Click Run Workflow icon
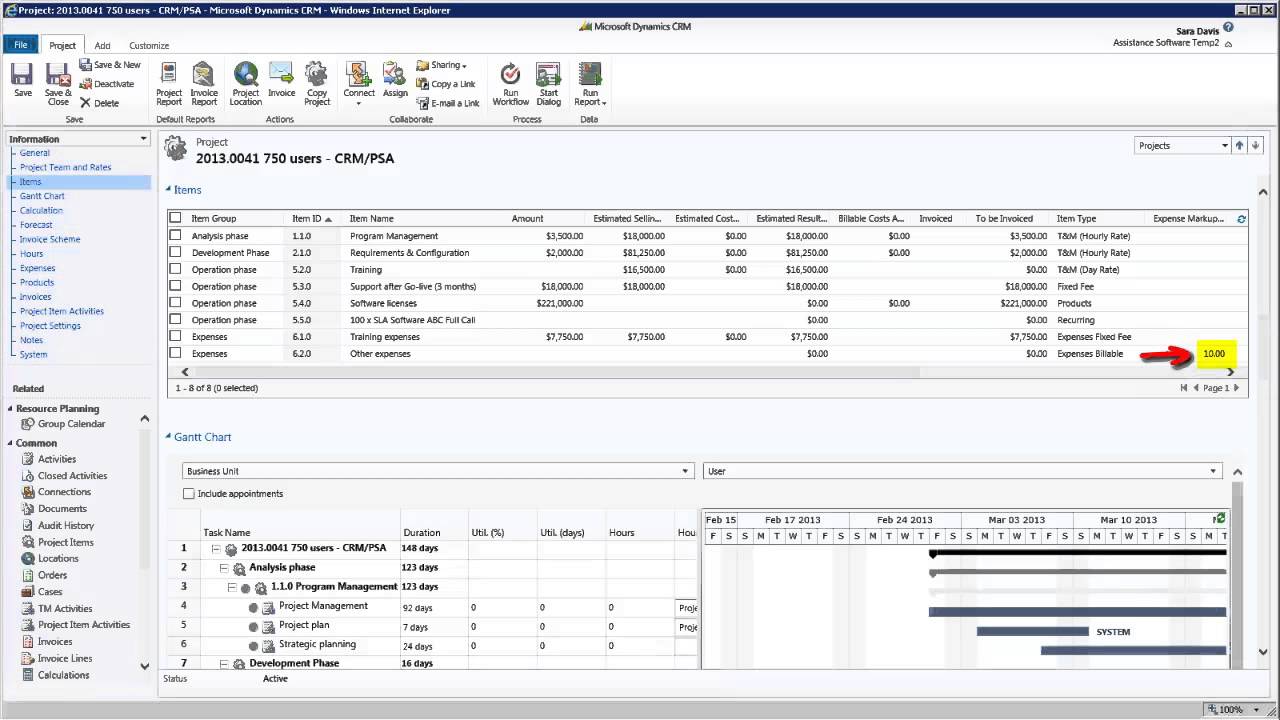This screenshot has width=1280, height=720. [x=510, y=84]
